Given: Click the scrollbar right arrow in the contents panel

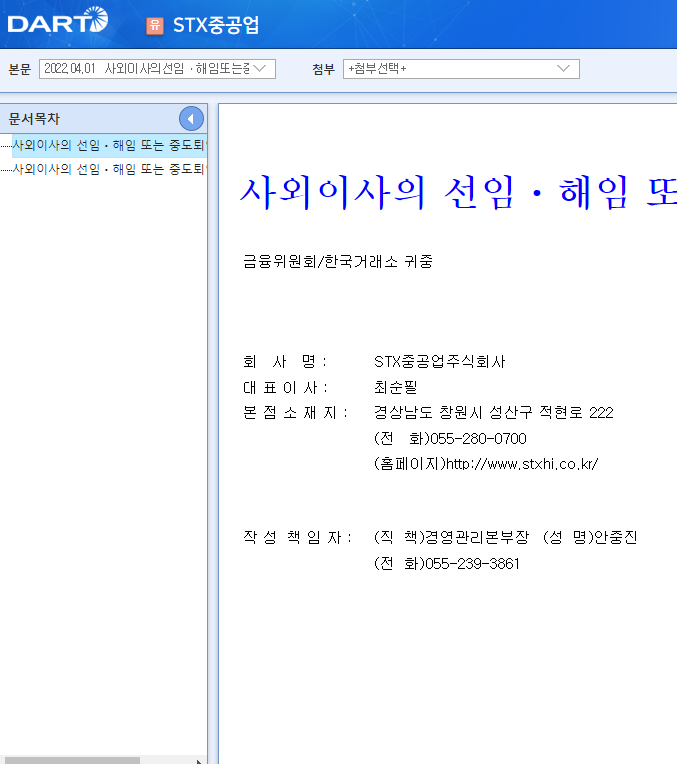Looking at the screenshot, I should pos(199,761).
